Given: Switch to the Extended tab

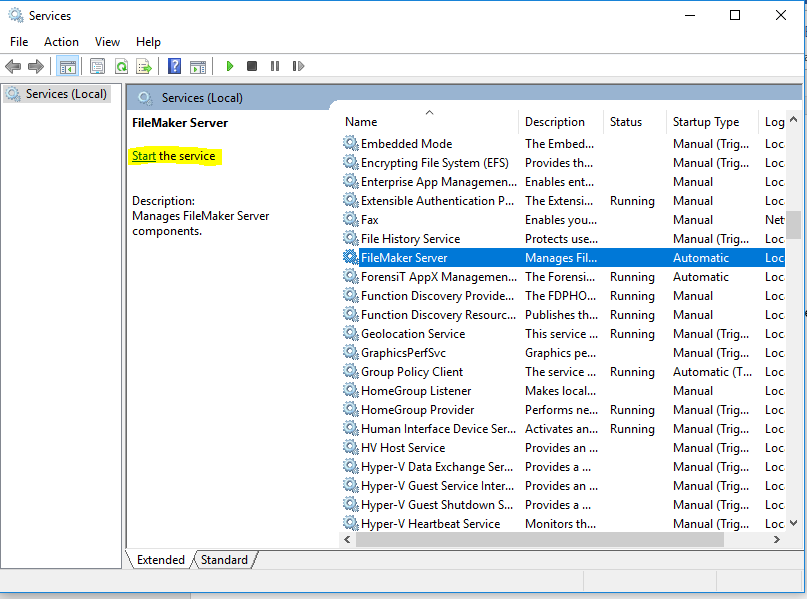Looking at the screenshot, I should (161, 560).
